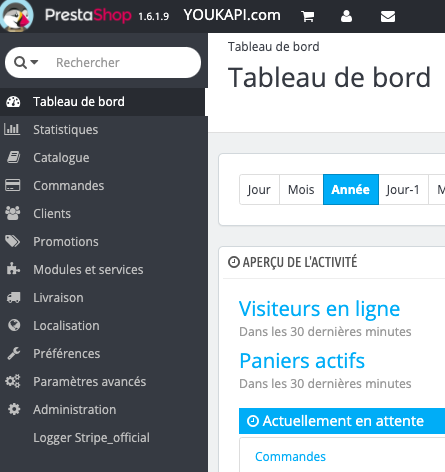This screenshot has height=472, width=445.
Task: Click the Promotions tags icon
Action: click(x=13, y=241)
